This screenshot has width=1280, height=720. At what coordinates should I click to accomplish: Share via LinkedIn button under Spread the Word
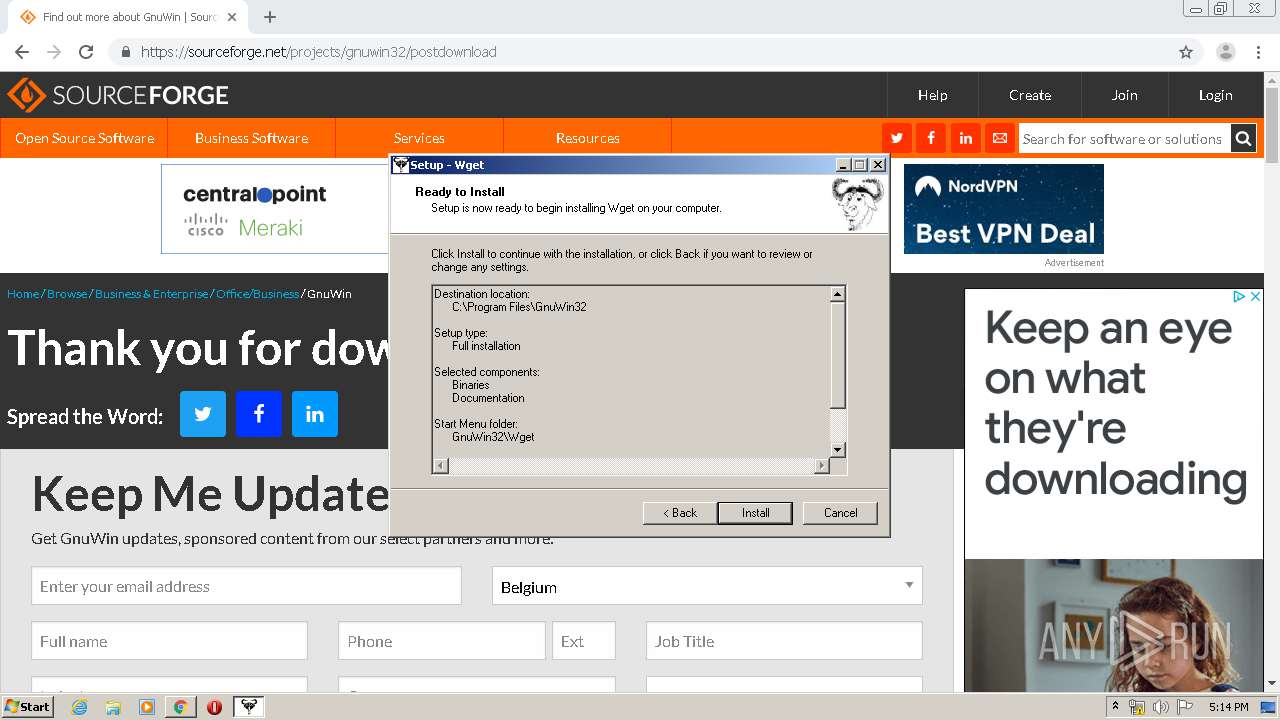point(315,414)
